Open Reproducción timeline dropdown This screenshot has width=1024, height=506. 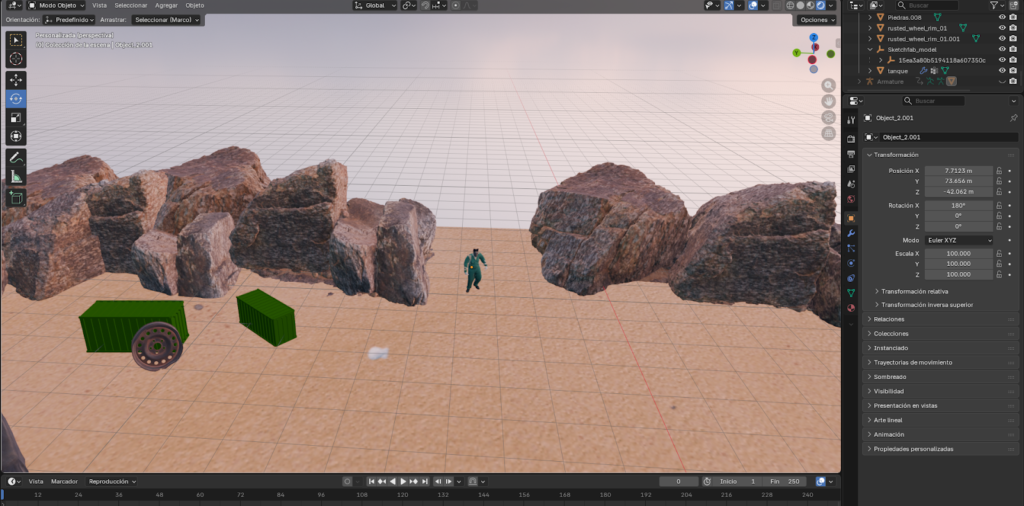112,481
